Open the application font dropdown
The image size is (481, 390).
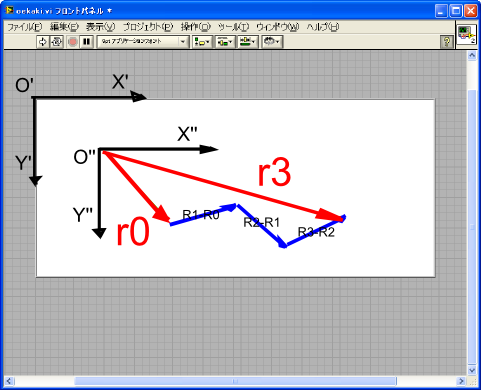click(x=143, y=42)
